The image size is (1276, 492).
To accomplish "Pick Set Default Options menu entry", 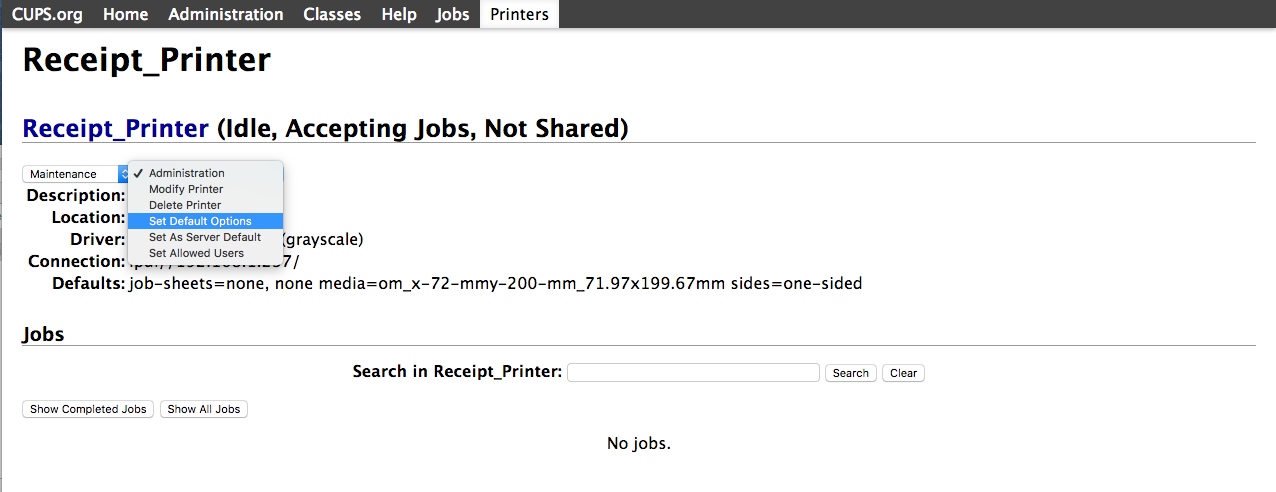I will point(200,221).
